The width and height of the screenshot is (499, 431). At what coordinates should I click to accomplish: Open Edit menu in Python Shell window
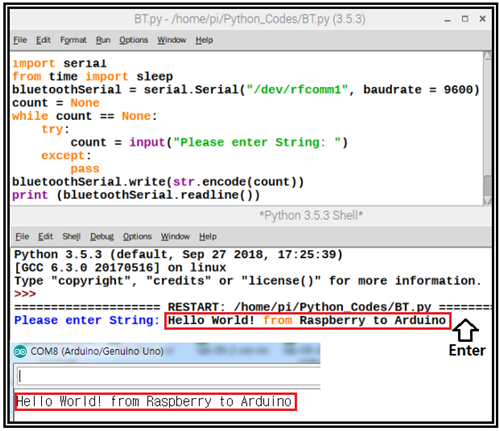(x=45, y=236)
